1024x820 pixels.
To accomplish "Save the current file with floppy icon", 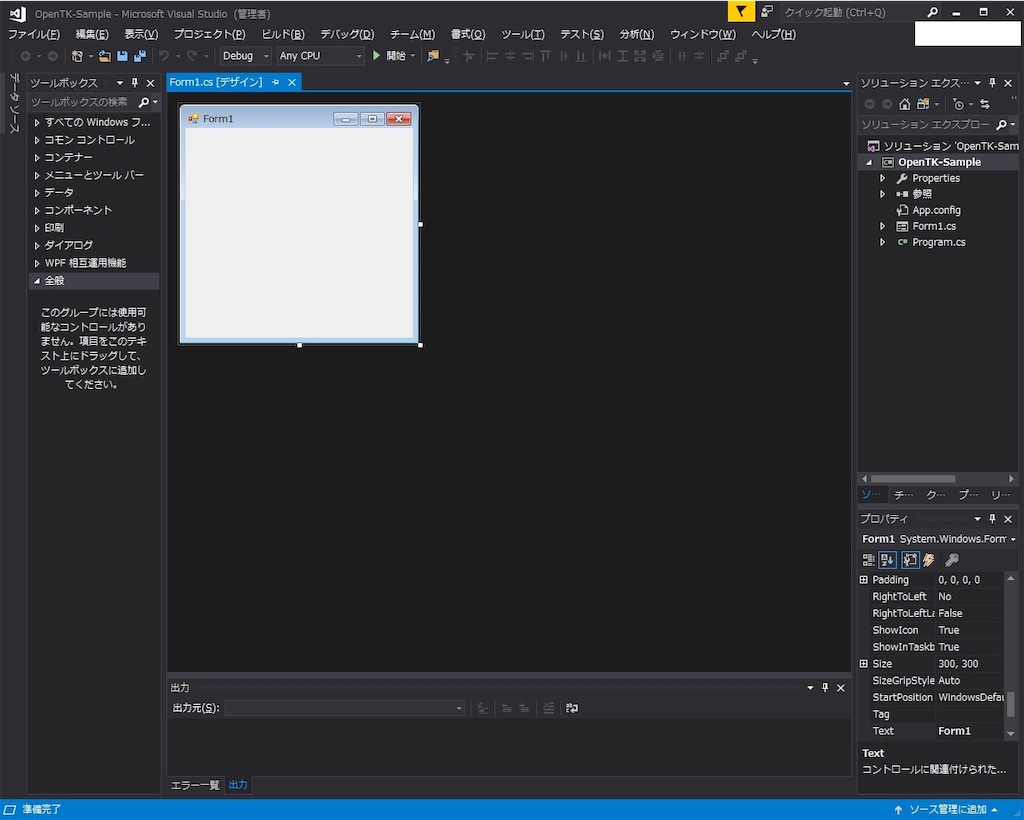I will [x=122, y=56].
